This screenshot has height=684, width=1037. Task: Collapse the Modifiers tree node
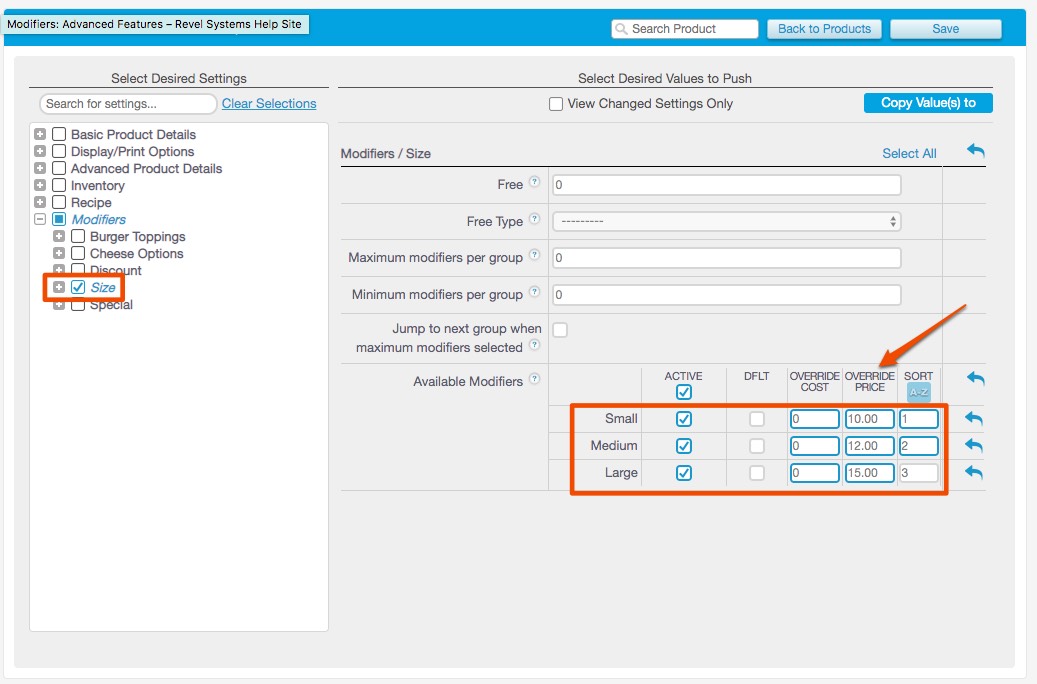click(41, 219)
